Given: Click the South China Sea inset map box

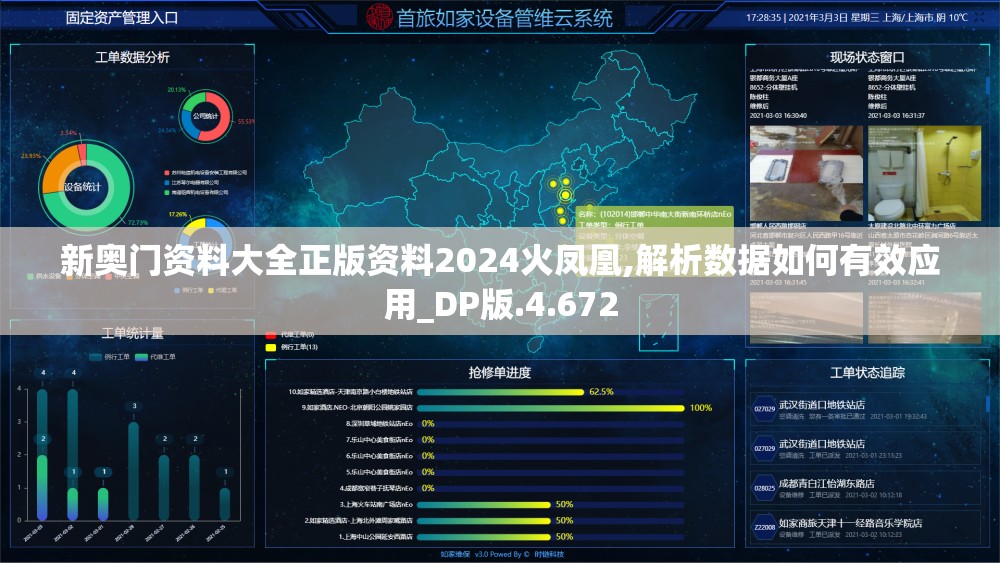Looking at the screenshot, I should tap(658, 322).
